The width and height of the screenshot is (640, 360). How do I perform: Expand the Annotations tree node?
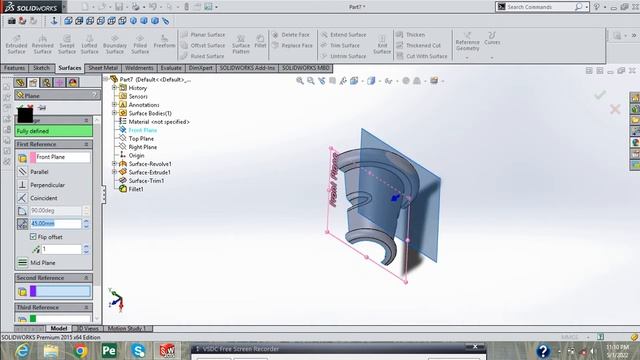115,104
